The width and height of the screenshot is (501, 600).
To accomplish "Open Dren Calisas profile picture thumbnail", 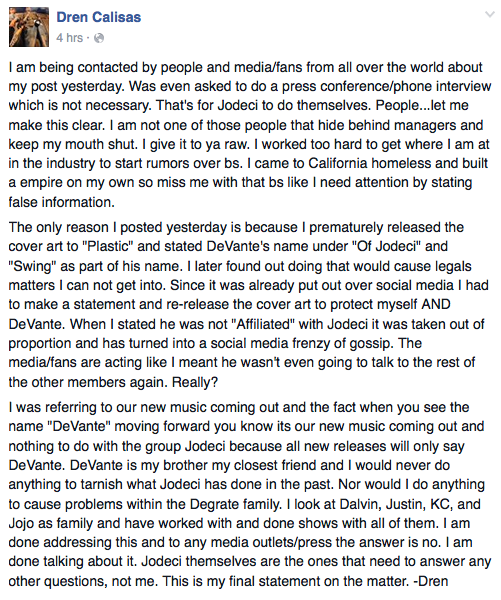I will (x=29, y=27).
